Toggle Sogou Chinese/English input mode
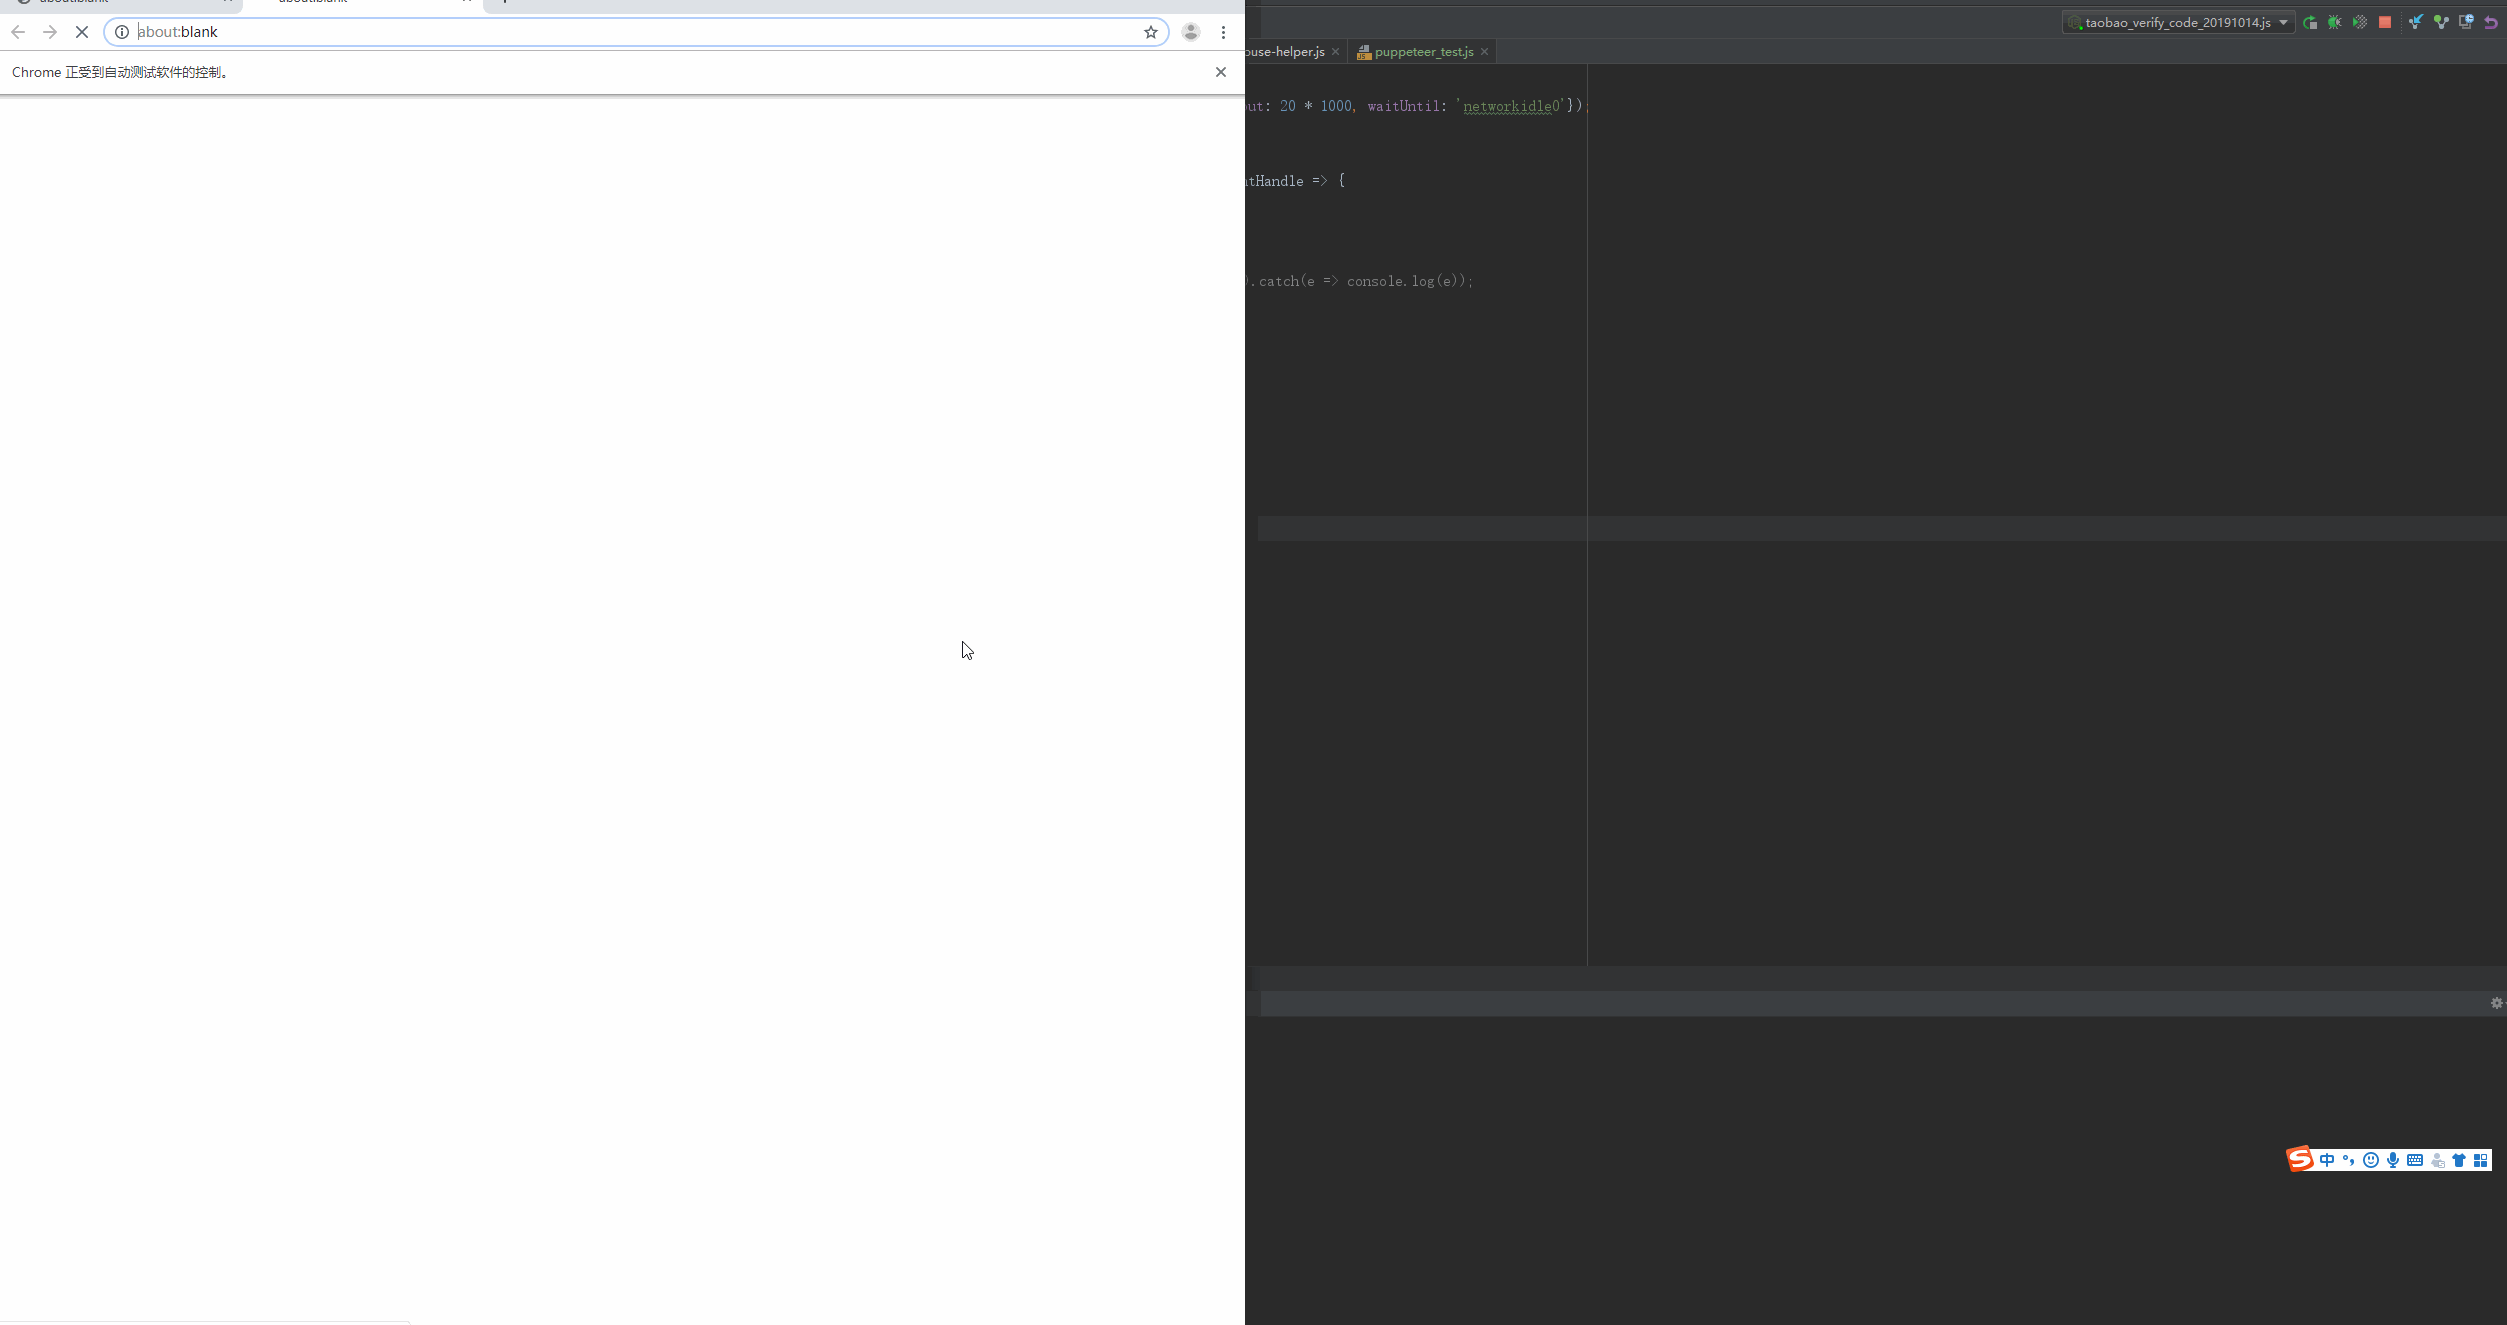This screenshot has height=1325, width=2507. tap(2327, 1160)
